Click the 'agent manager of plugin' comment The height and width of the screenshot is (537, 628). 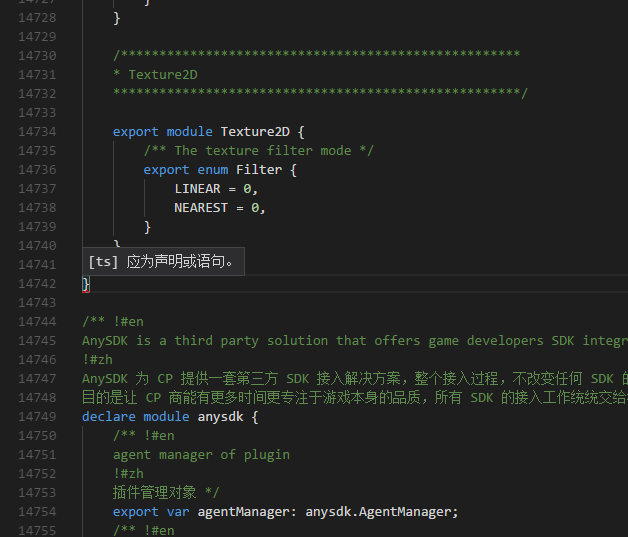[201, 454]
